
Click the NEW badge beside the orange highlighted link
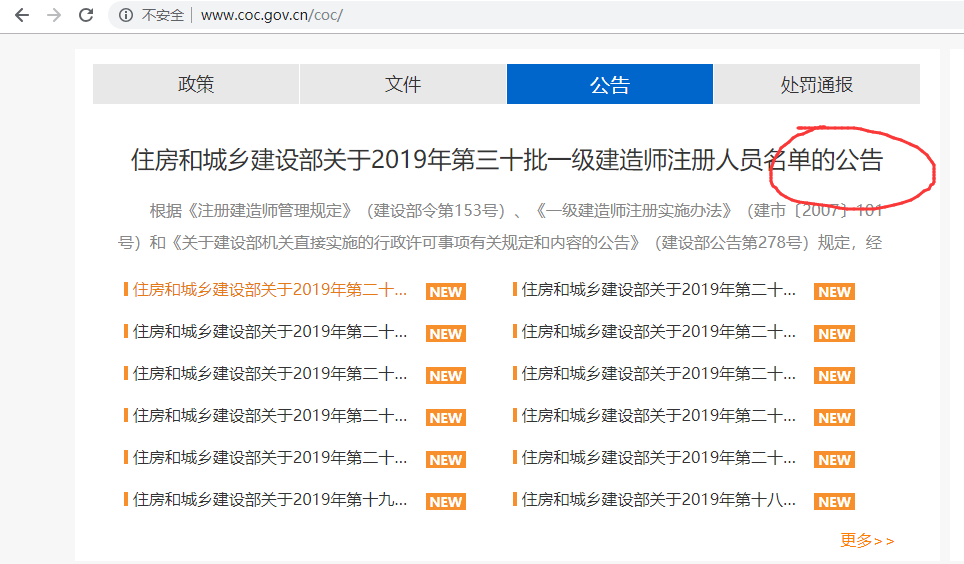[446, 292]
